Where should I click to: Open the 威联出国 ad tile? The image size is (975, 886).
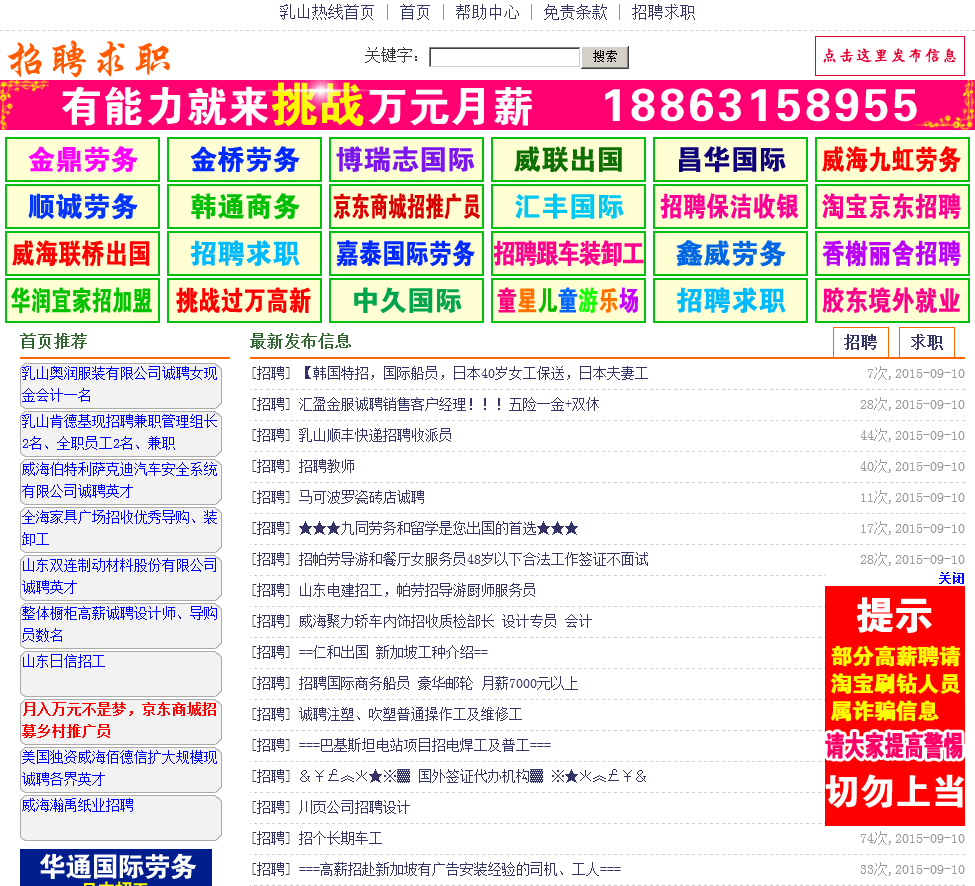coord(568,160)
